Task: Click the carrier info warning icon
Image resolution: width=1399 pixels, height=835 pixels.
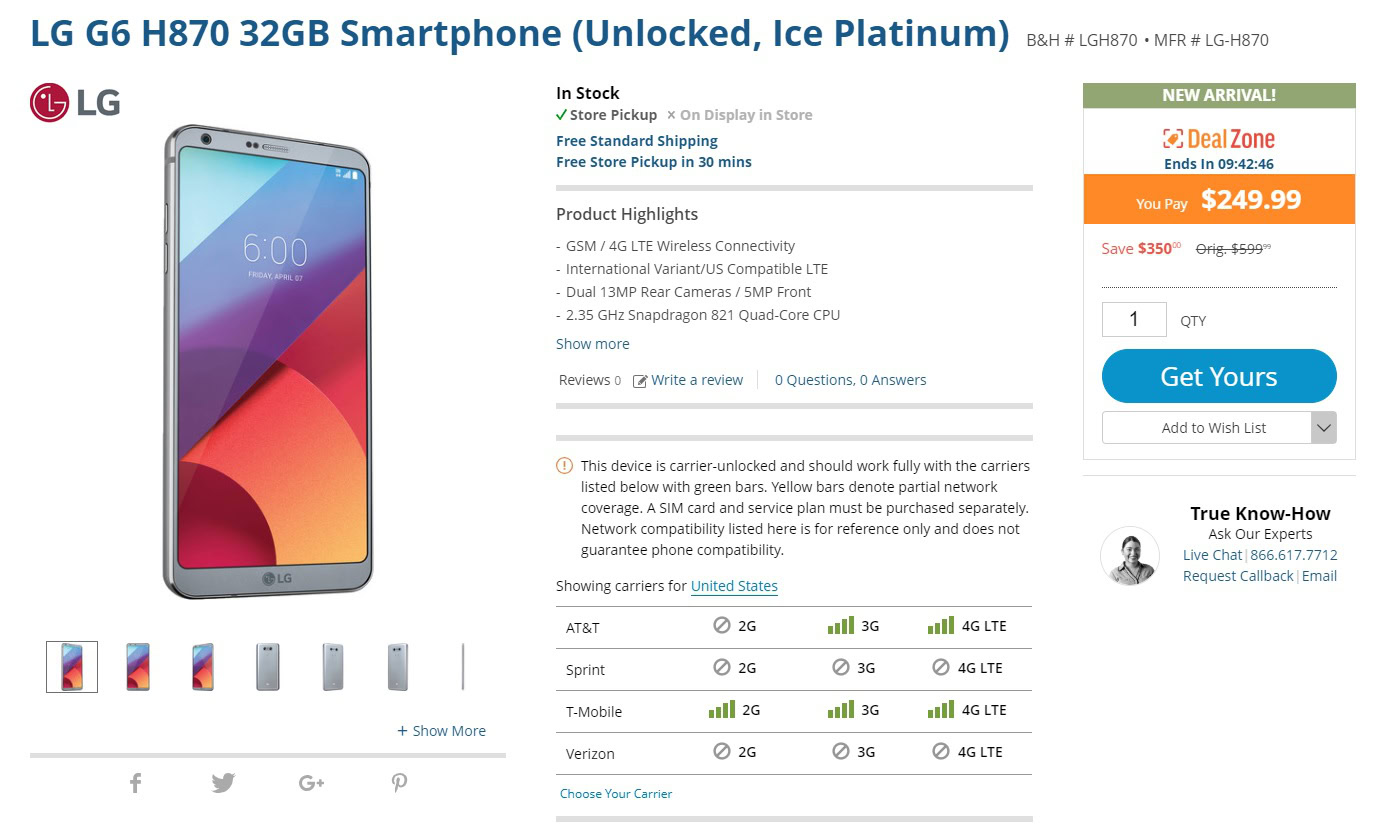Action: 565,465
